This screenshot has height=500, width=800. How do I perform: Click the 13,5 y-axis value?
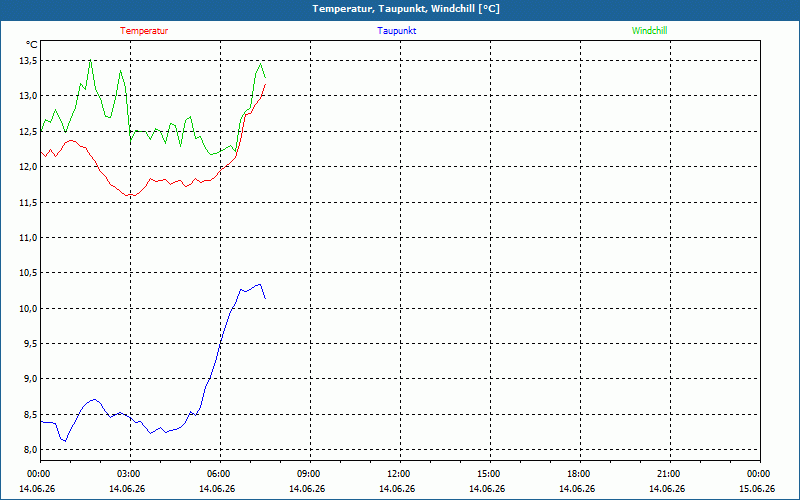pos(28,61)
